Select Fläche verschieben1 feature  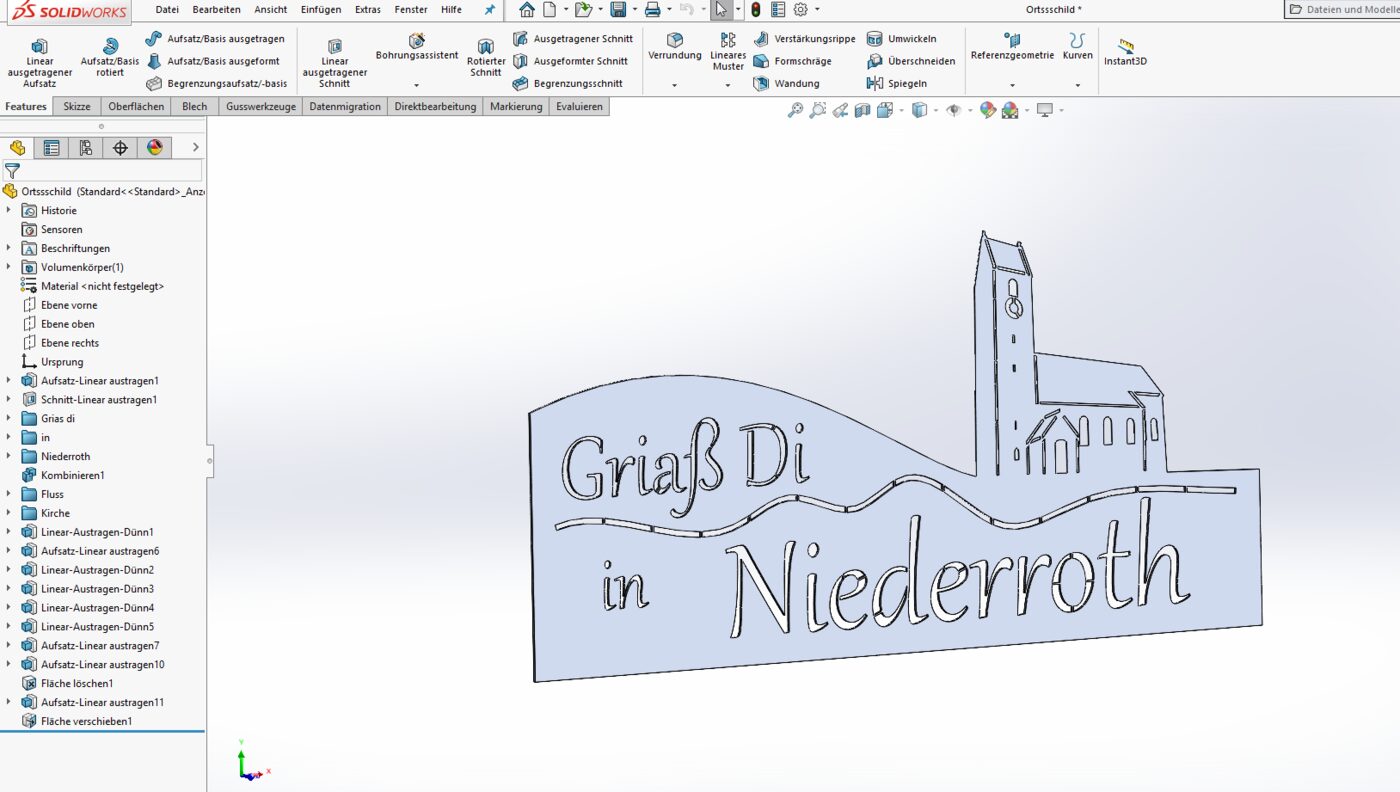point(86,721)
